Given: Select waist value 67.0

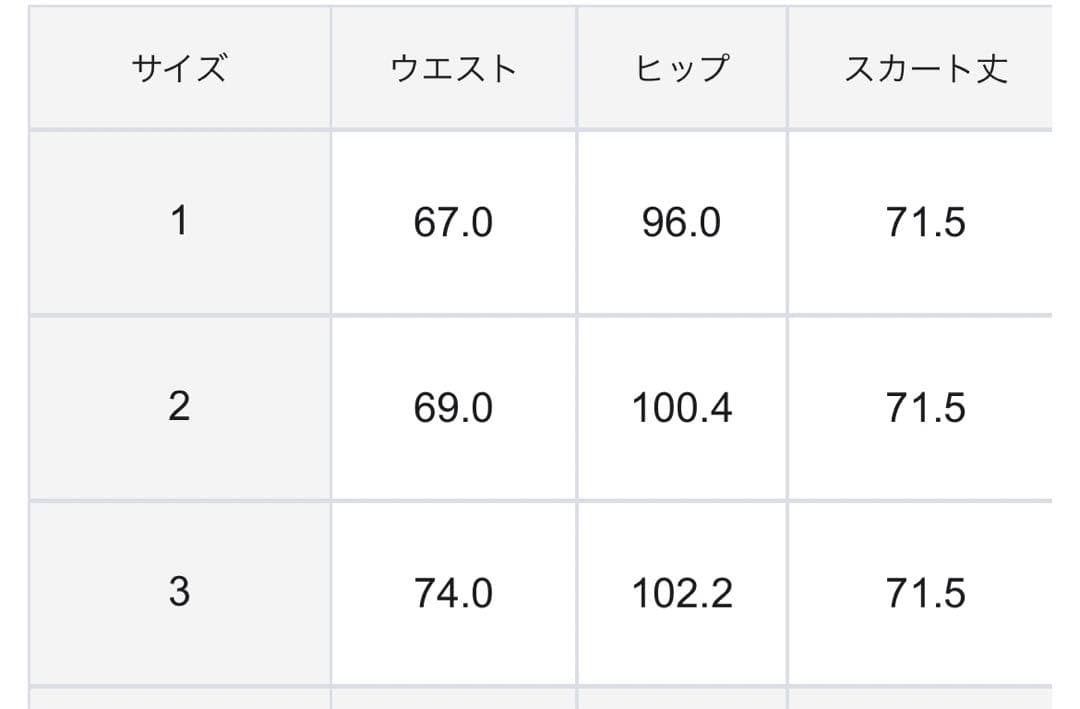Looking at the screenshot, I should tap(453, 222).
